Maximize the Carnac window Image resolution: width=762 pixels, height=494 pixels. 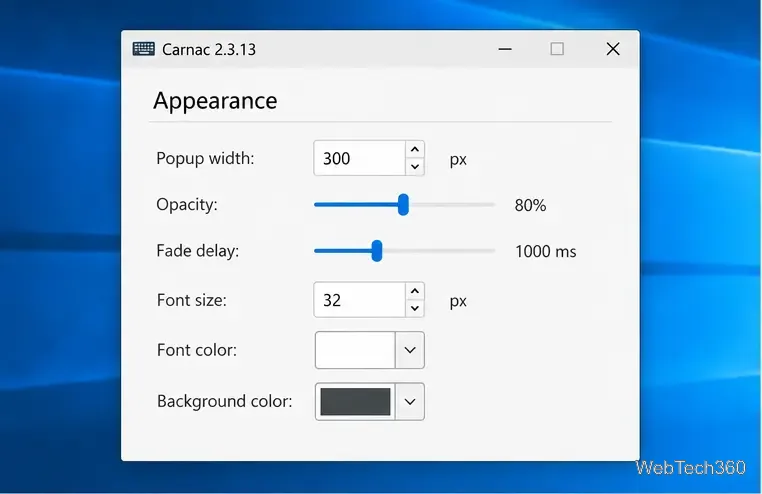pos(557,49)
